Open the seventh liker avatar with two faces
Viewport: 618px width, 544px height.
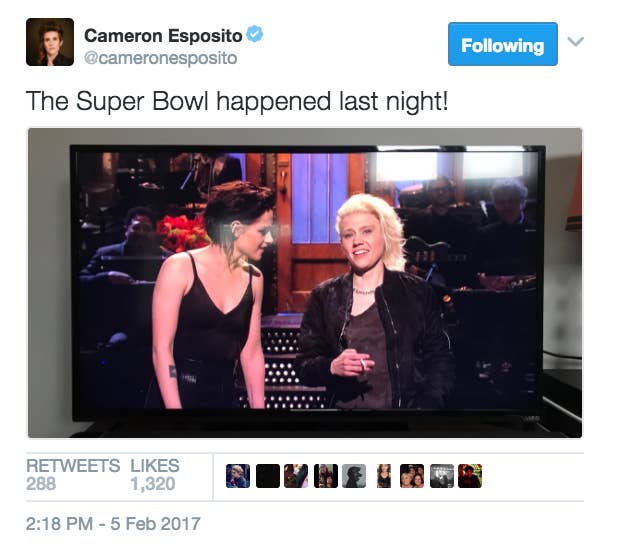tap(412, 476)
